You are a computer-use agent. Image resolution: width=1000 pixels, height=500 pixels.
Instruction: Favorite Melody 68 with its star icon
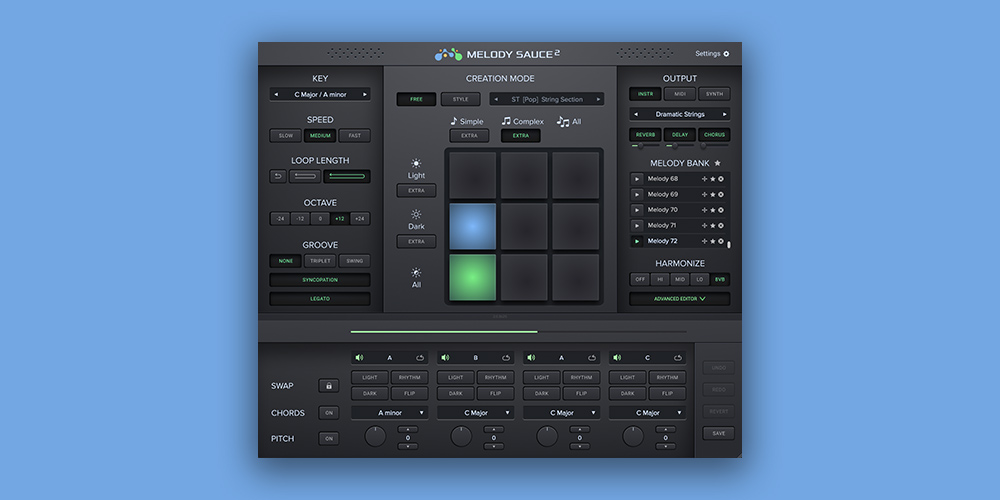tap(712, 179)
